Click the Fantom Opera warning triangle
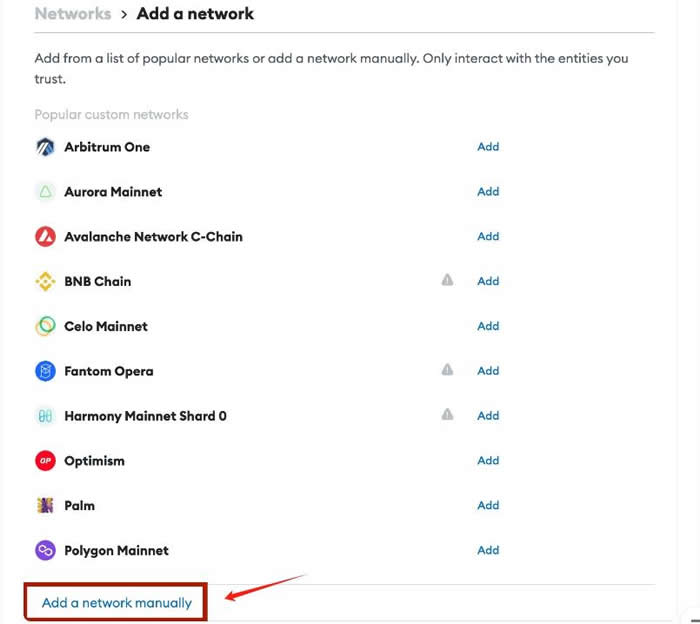Image resolution: width=700 pixels, height=624 pixels. (448, 370)
